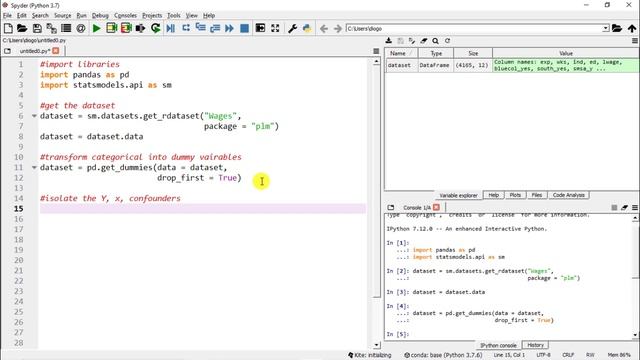Remove all variables eraser icon
640x360 pixels.
[x=424, y=41]
